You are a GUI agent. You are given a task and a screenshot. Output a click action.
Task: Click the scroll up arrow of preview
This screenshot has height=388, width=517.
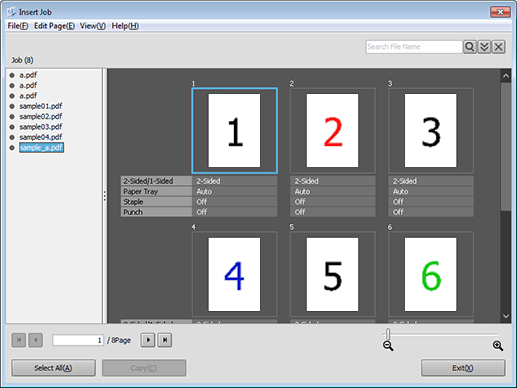click(506, 76)
